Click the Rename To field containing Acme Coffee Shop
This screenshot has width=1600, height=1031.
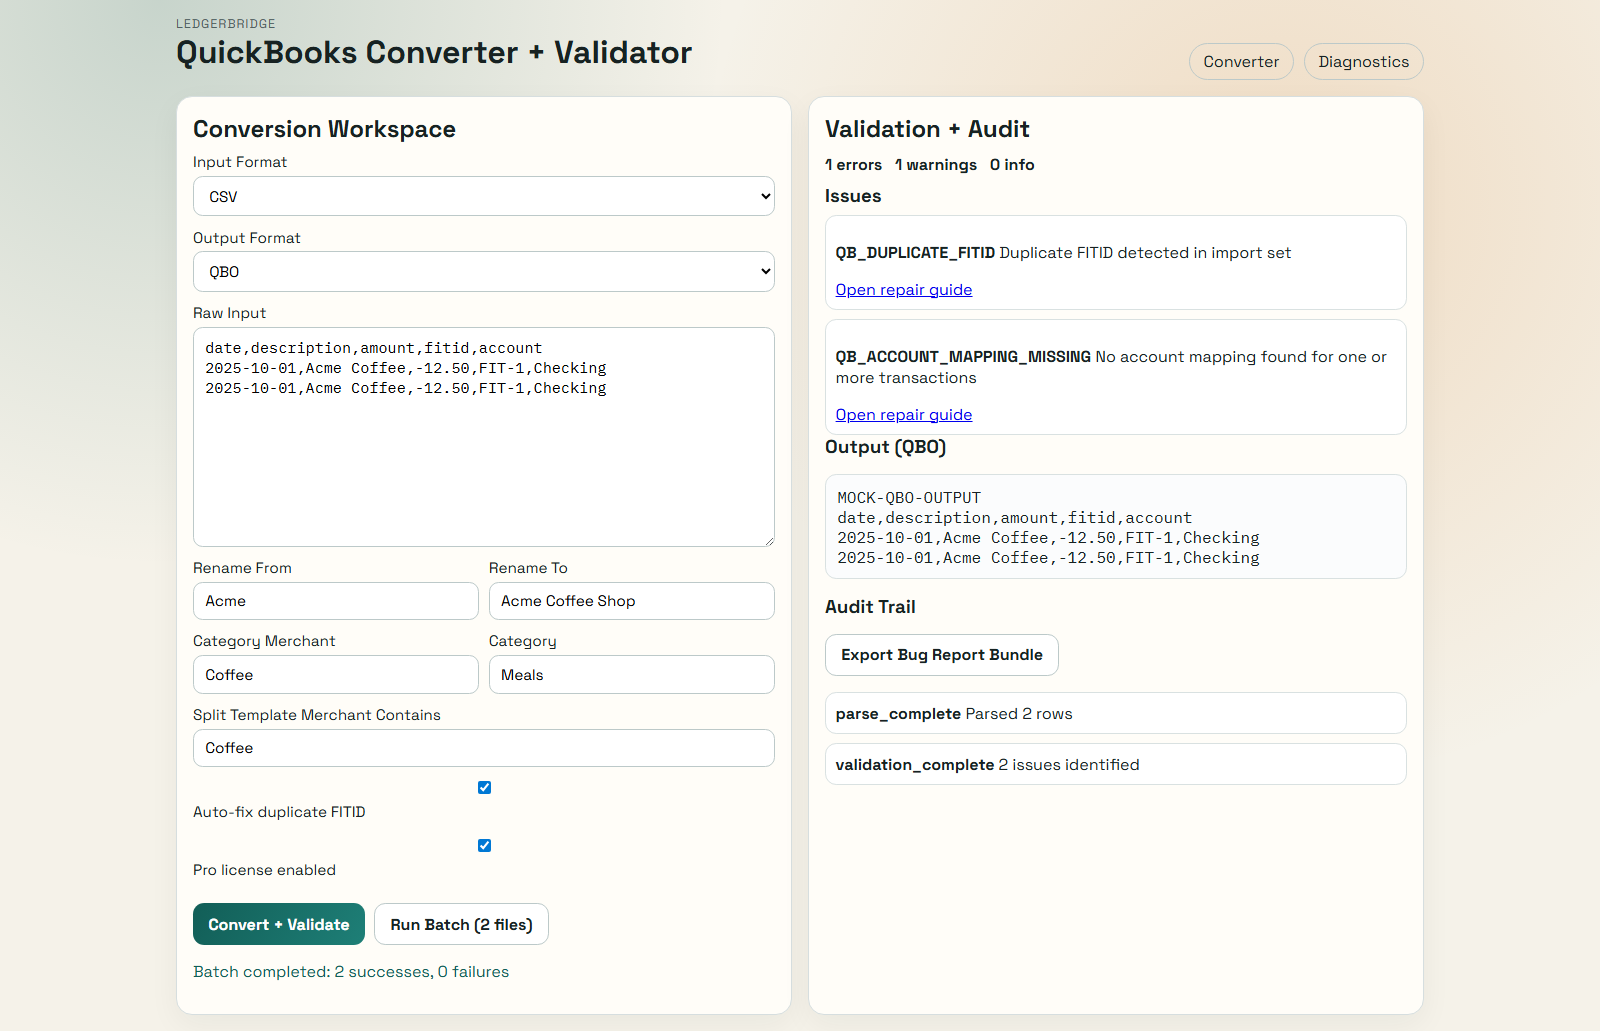point(631,600)
